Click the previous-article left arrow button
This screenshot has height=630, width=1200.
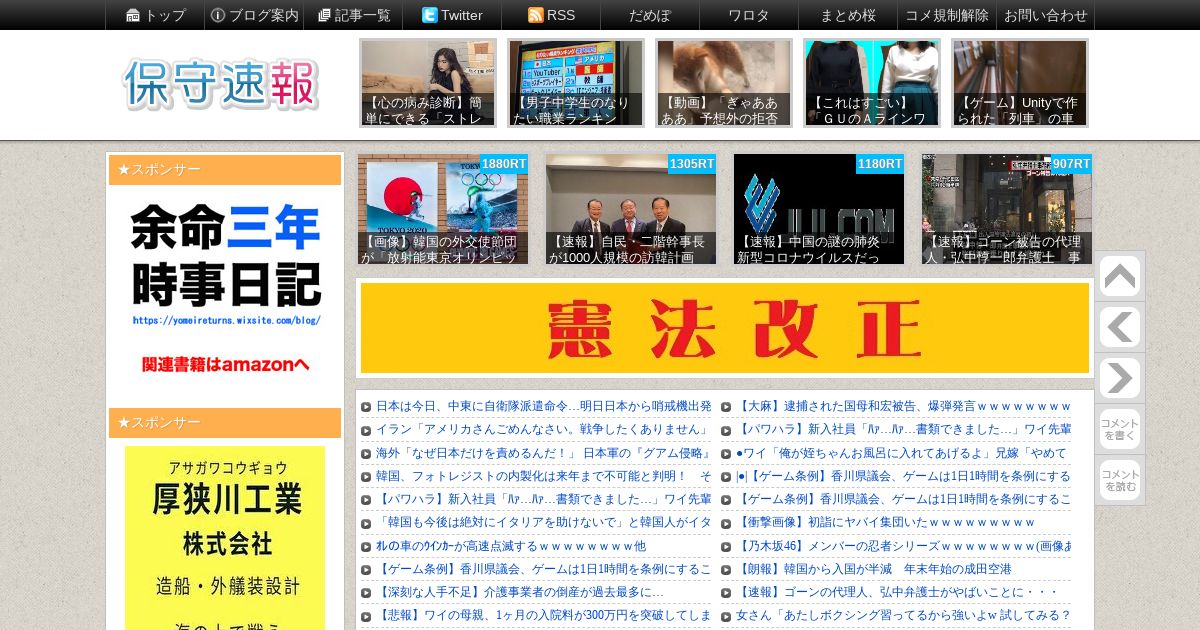click(x=1119, y=328)
